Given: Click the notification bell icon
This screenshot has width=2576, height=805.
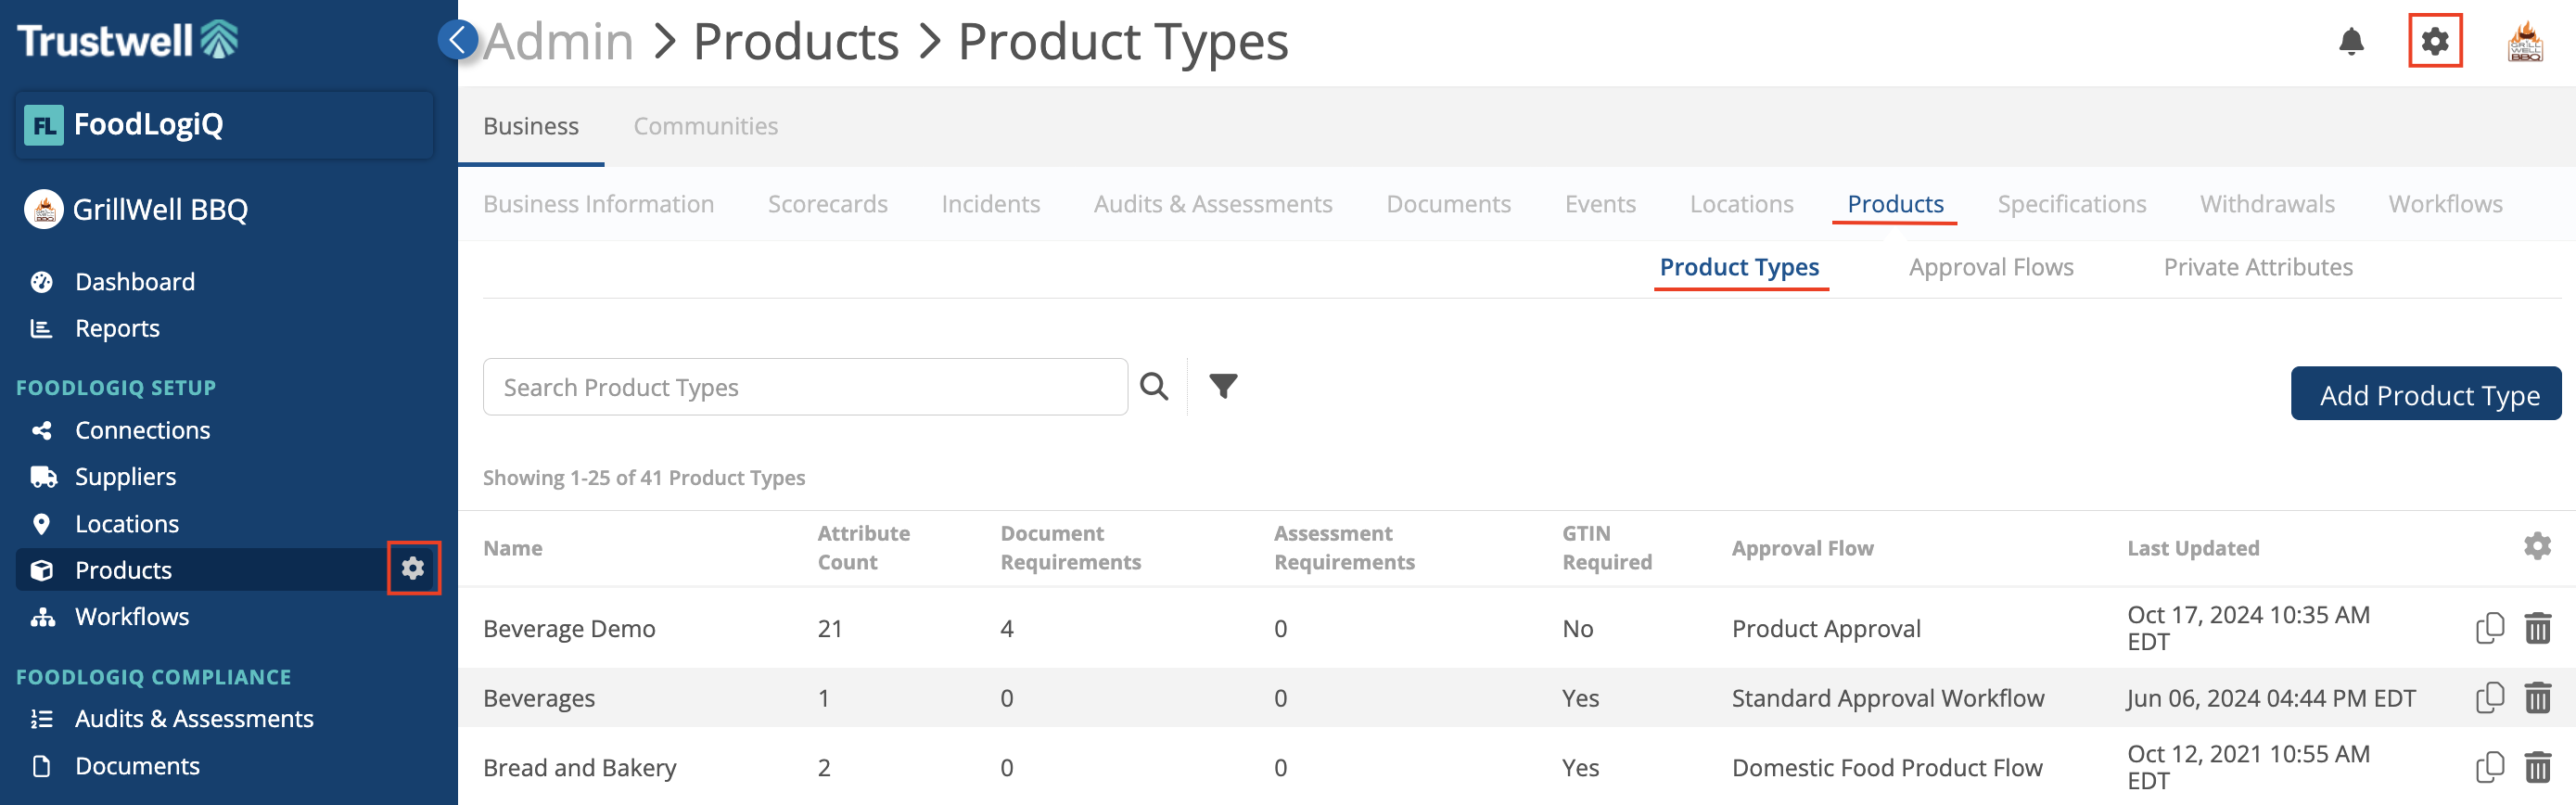Looking at the screenshot, I should [2351, 42].
